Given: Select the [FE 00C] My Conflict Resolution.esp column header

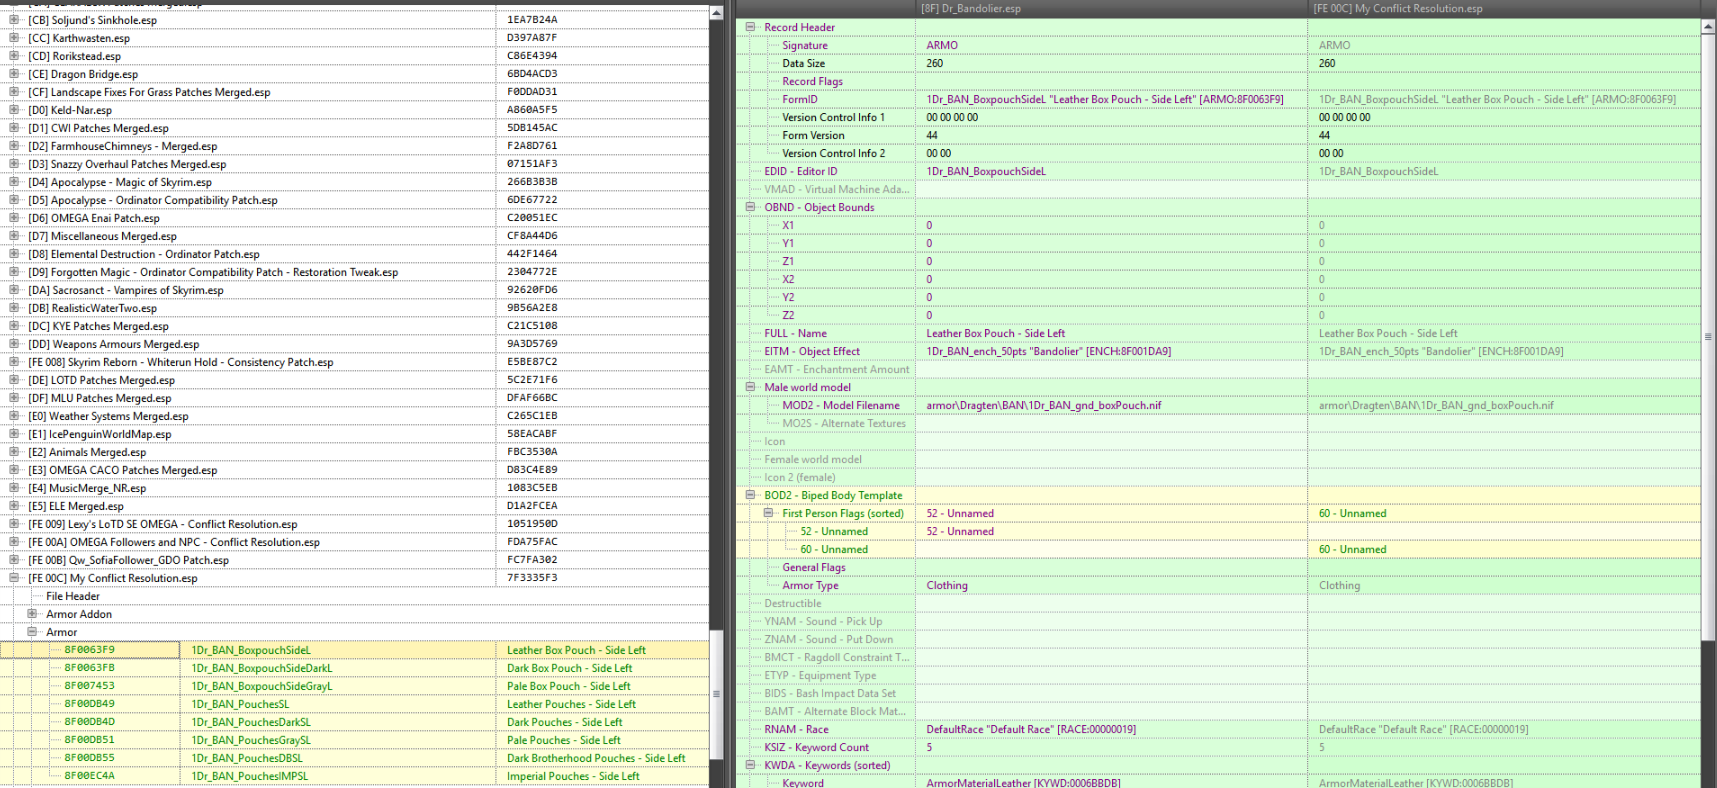Looking at the screenshot, I should [1504, 9].
